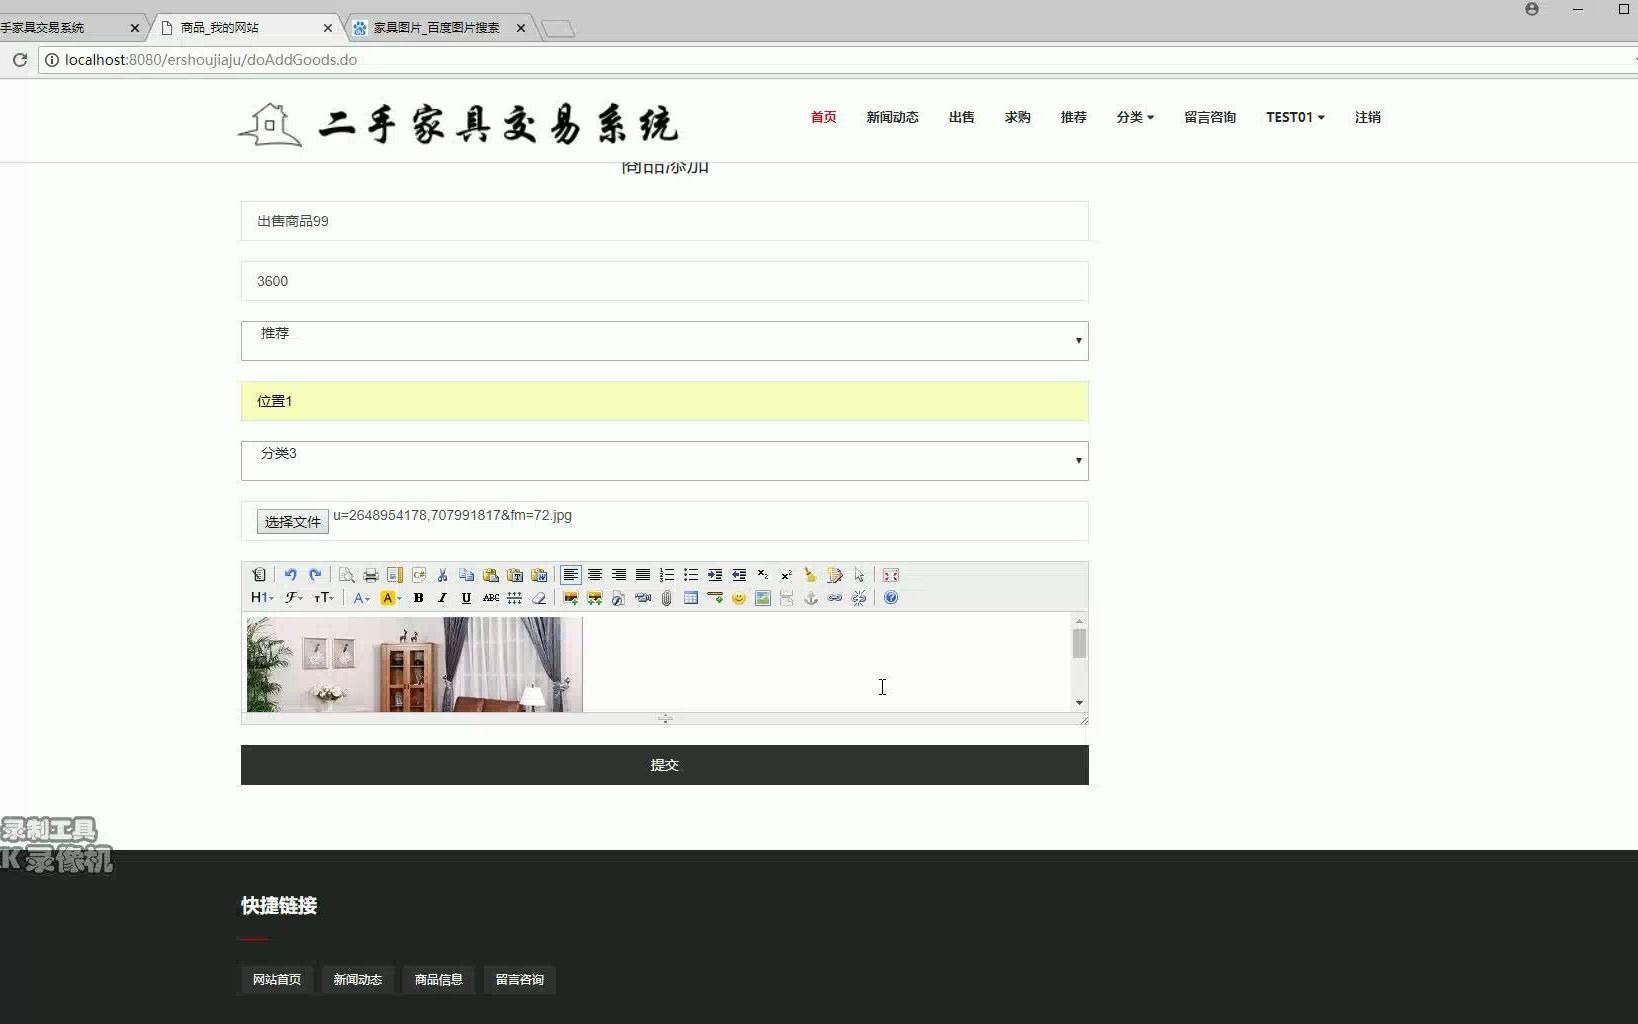
Task: Justify editor text fully
Action: coord(643,575)
